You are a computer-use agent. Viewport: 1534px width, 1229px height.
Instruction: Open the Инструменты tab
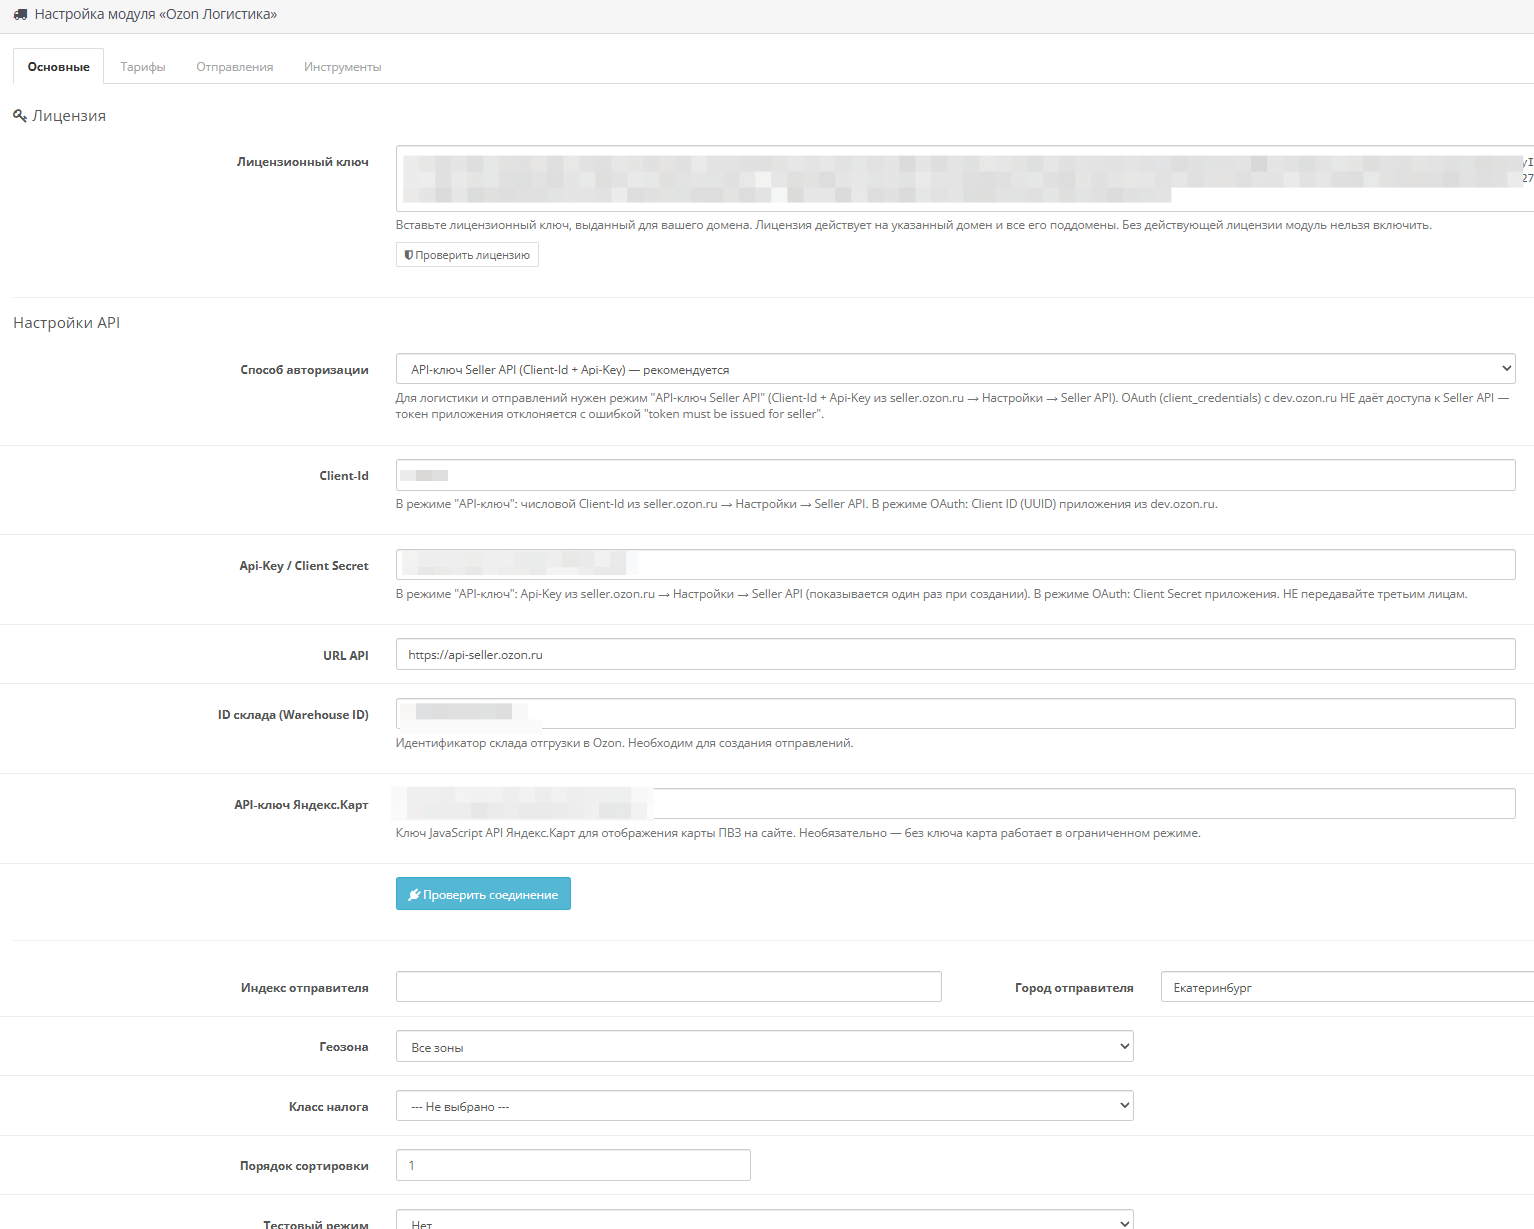point(343,67)
